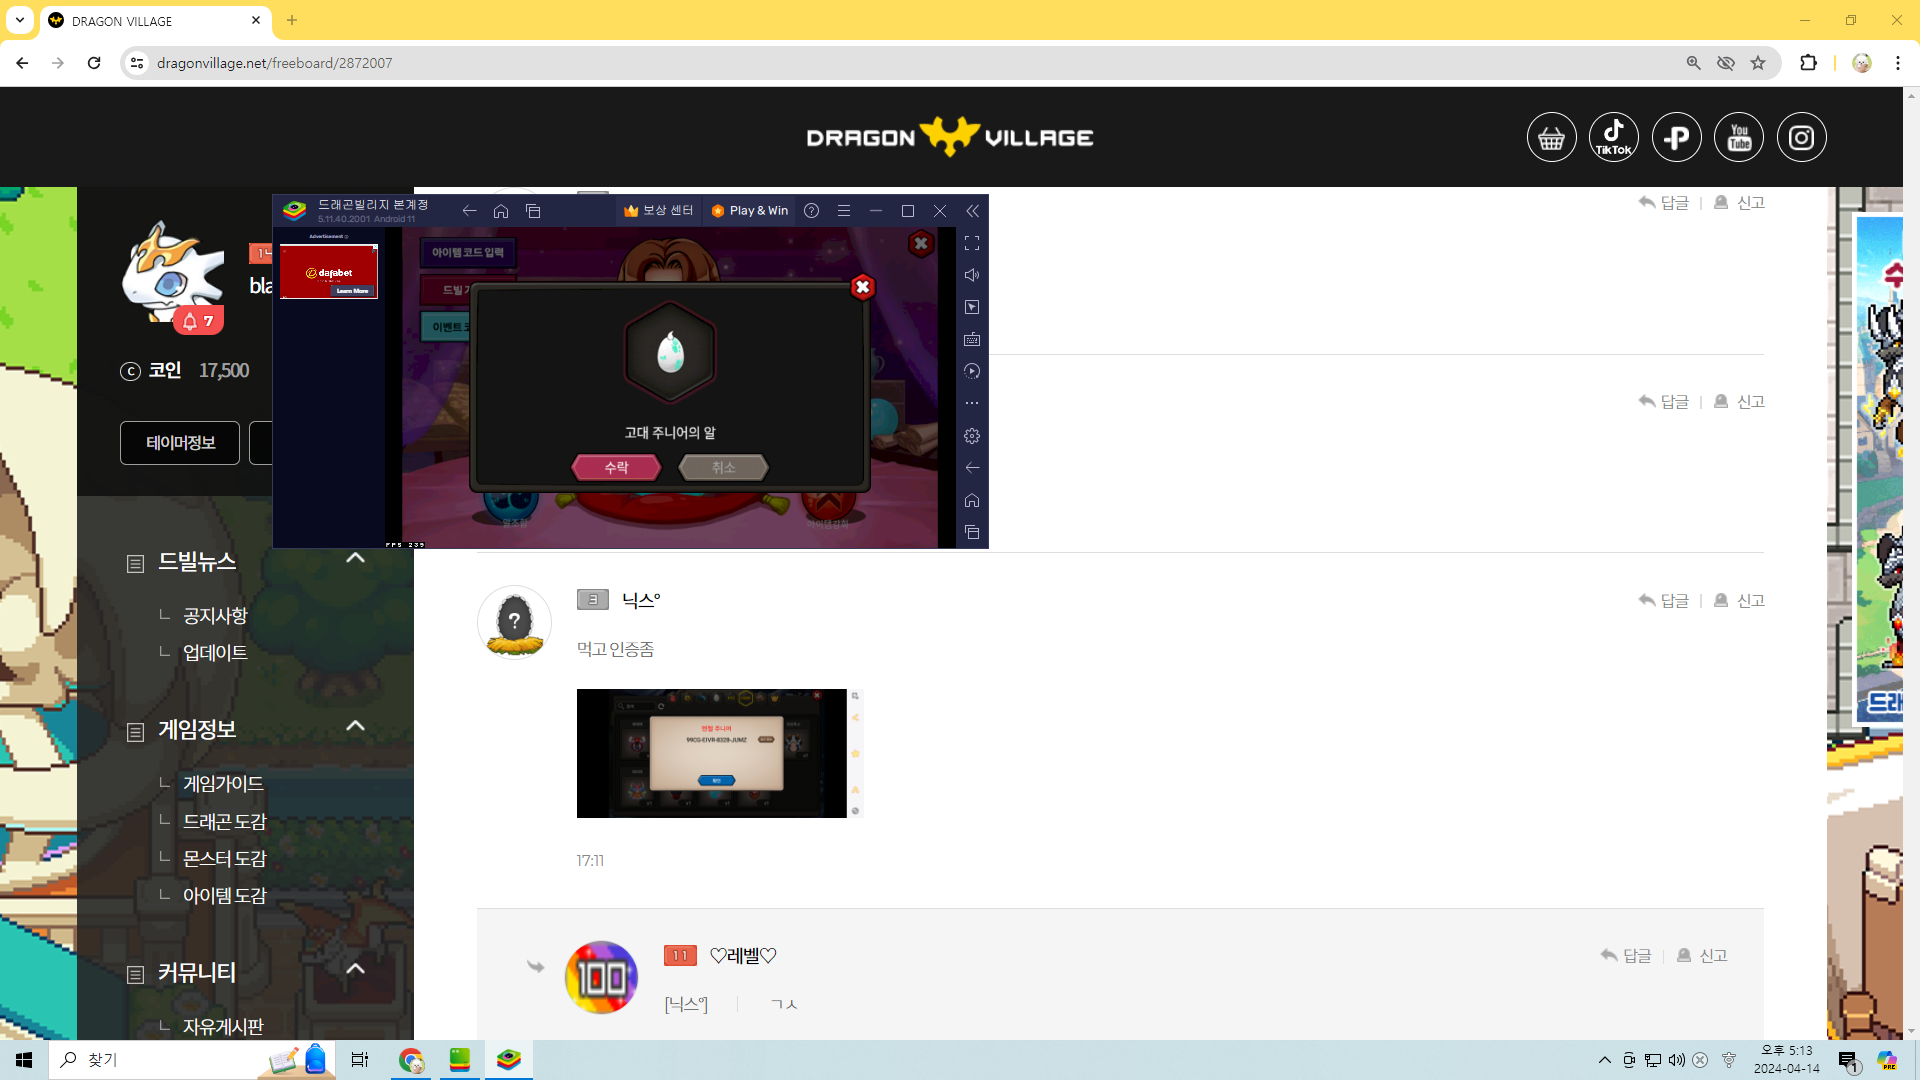Open Chrome zoom magnifier icon in address bar
This screenshot has width=1920, height=1080.
click(1694, 63)
